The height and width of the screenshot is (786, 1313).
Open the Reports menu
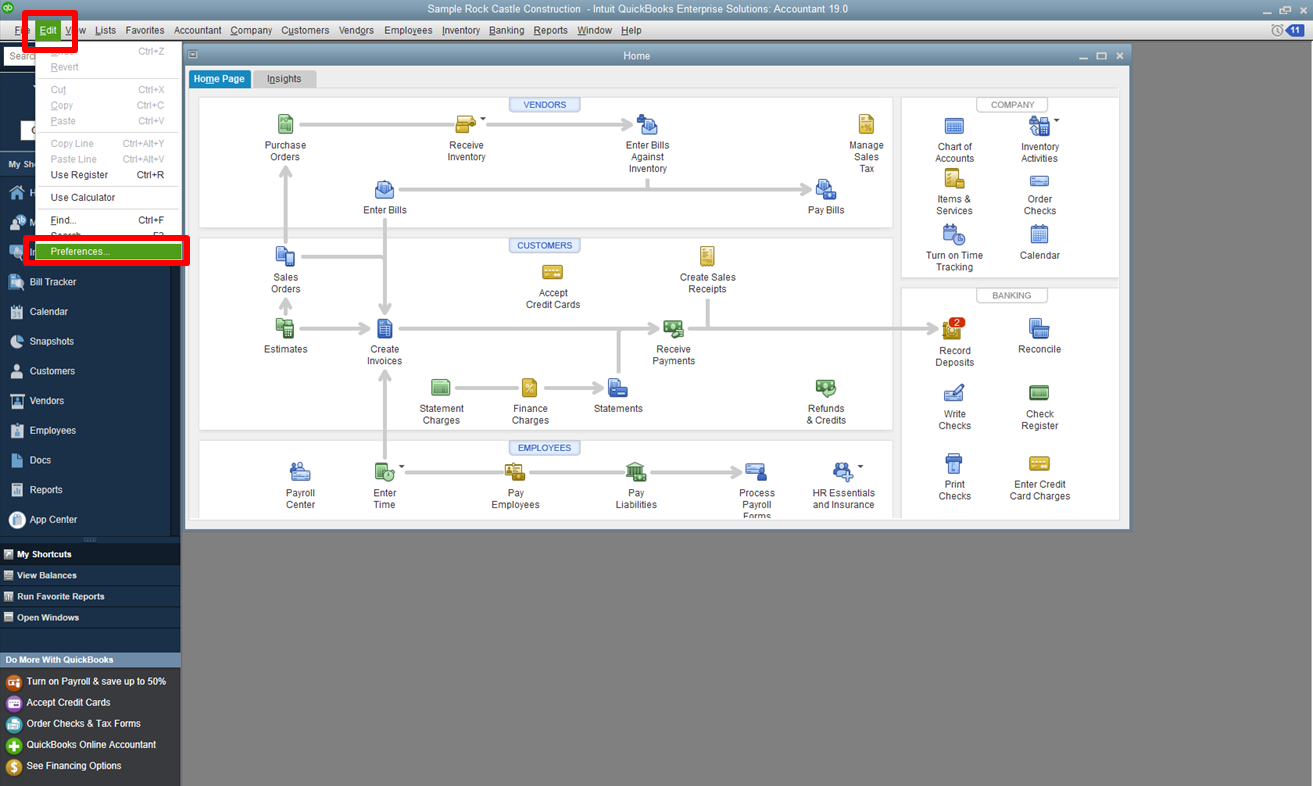[550, 31]
